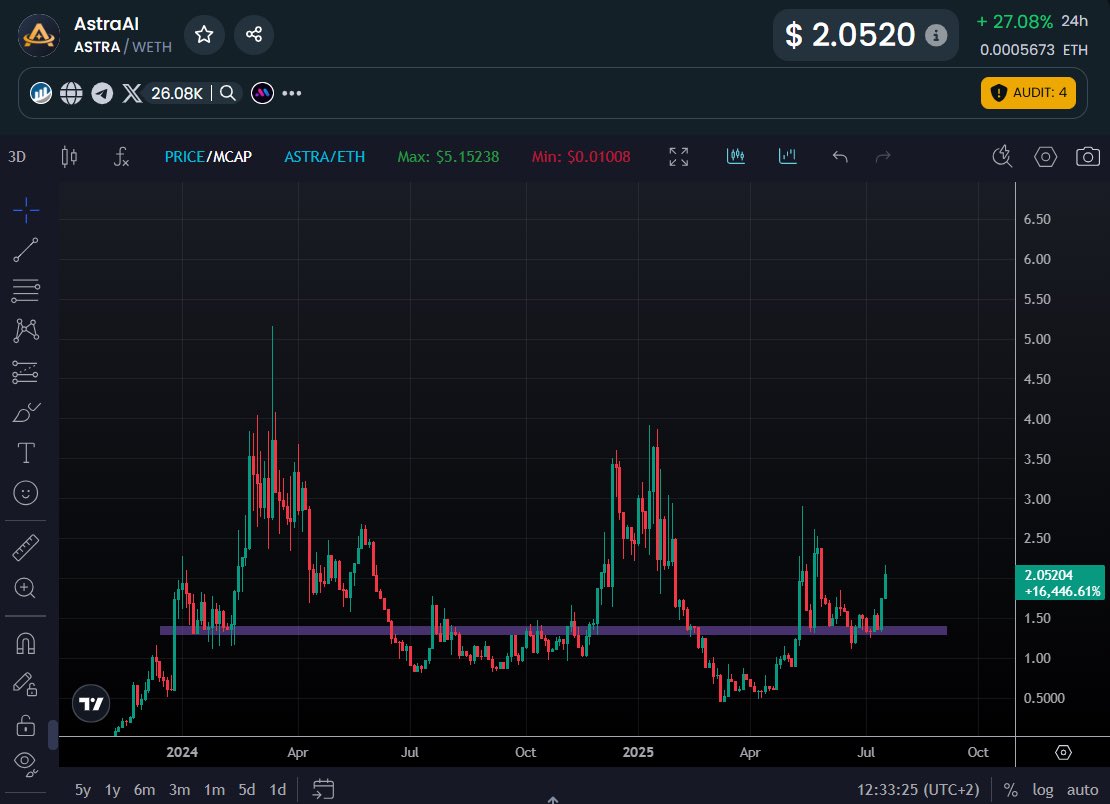Viewport: 1110px width, 804px height.
Task: Select the pattern drawing tool
Action: [25, 331]
